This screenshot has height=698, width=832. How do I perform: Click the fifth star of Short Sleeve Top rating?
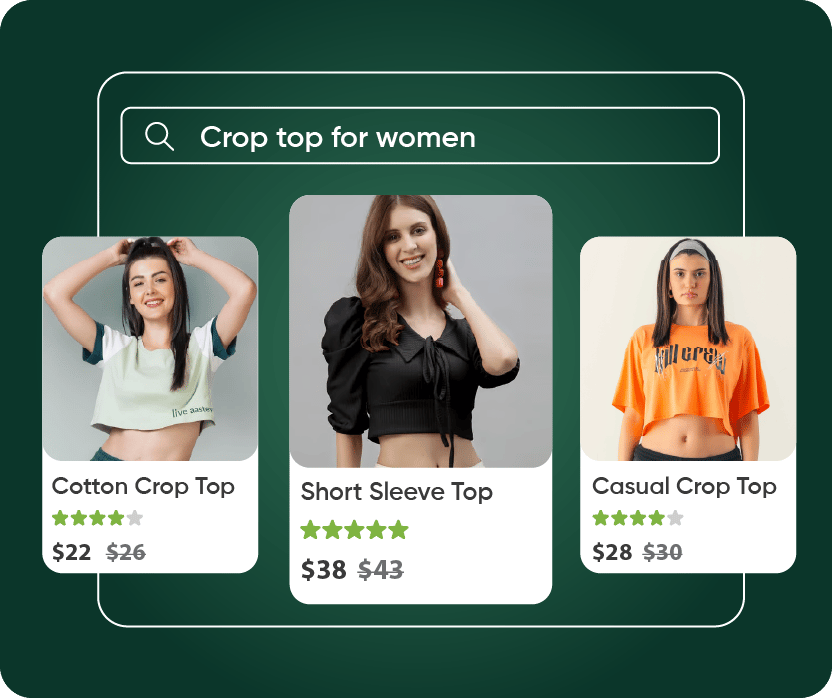point(398,530)
